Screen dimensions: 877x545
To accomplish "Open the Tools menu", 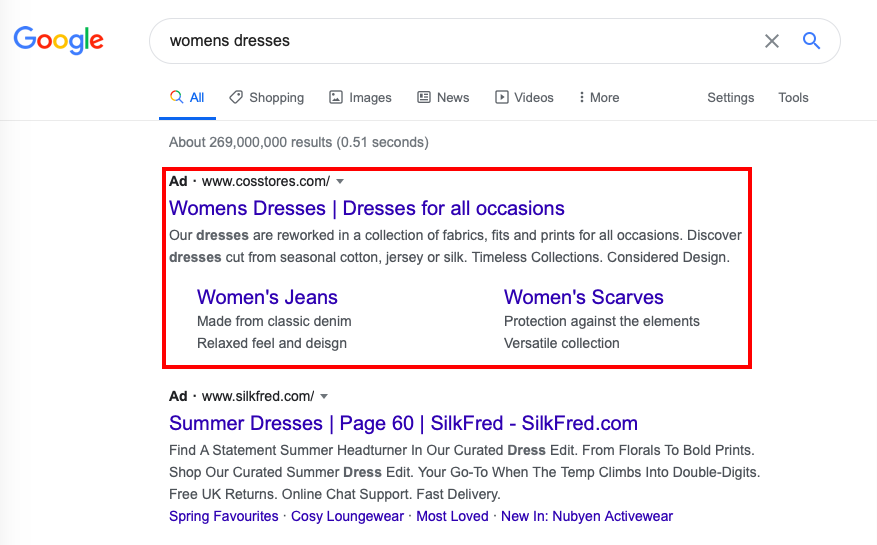I will pyautogui.click(x=793, y=97).
